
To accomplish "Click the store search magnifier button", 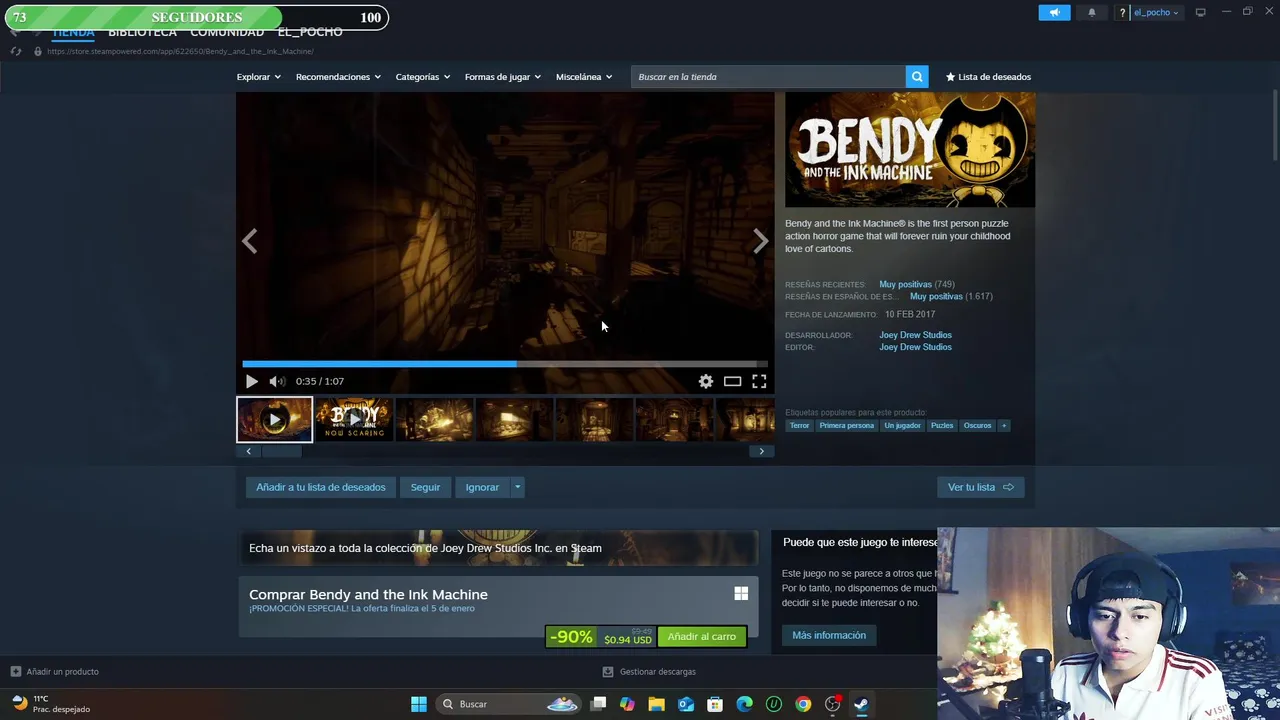I will [916, 77].
